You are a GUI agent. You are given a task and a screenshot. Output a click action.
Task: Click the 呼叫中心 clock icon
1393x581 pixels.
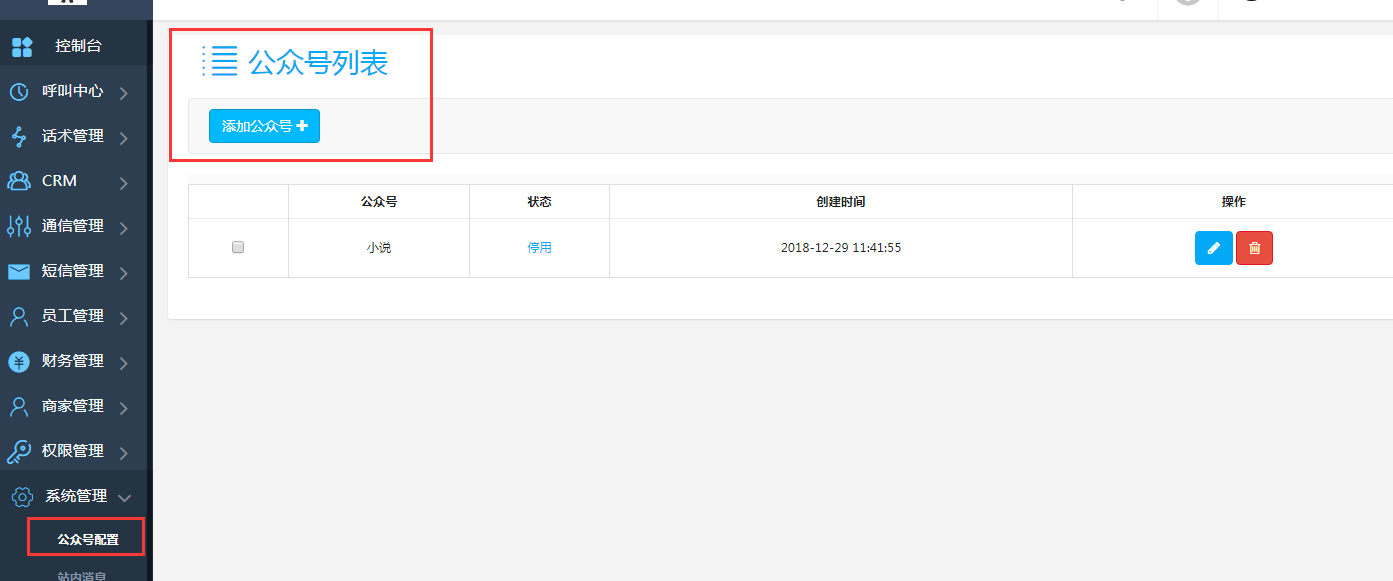point(19,92)
